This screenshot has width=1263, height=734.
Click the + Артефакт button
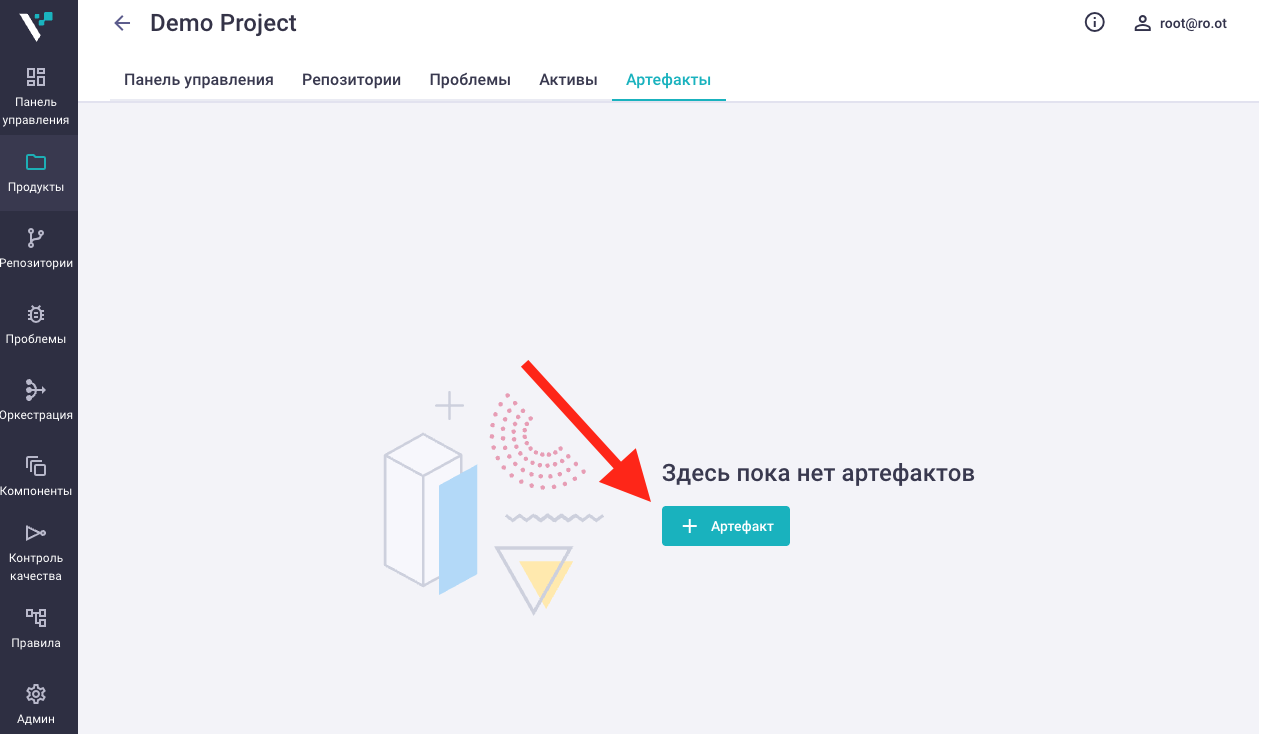coord(726,526)
